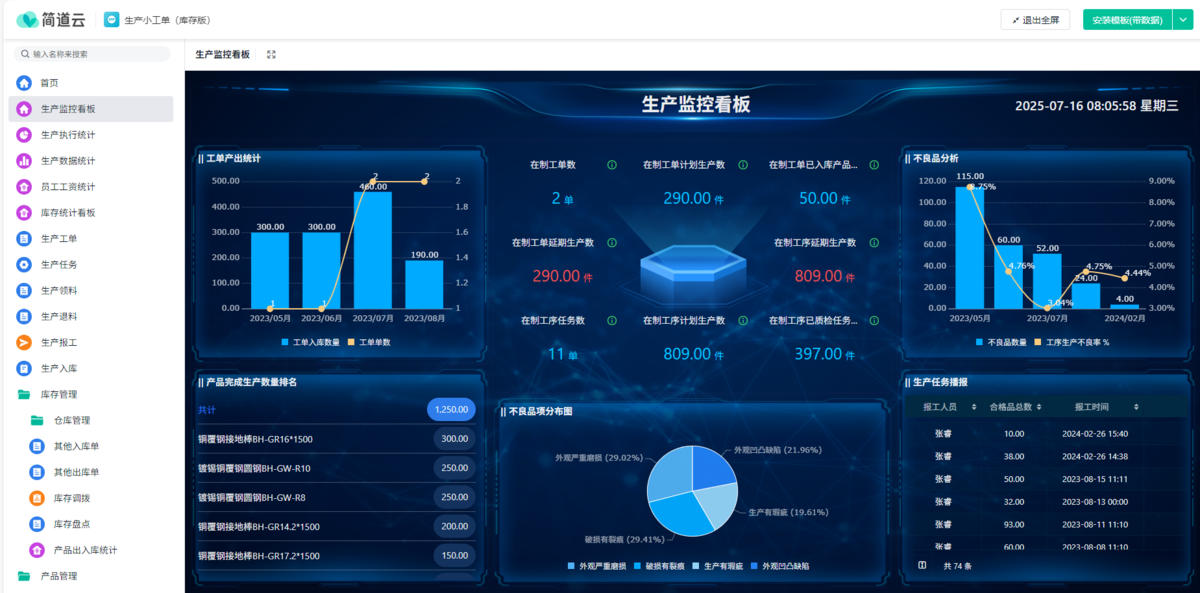This screenshot has width=1200, height=593.
Task: Click table cell 2024-02-26 15:40
Action: [1095, 434]
